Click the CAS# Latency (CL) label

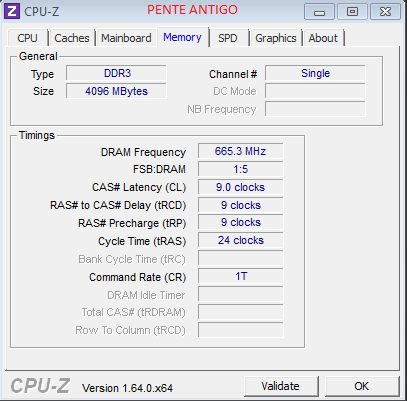139,187
